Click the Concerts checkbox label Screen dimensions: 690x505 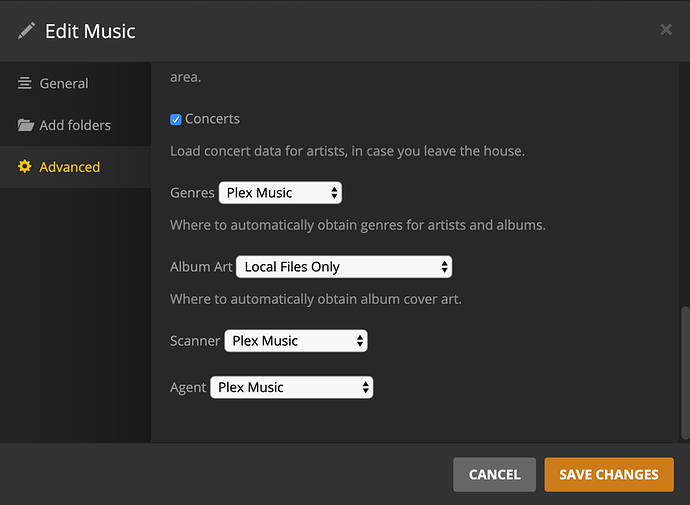point(212,119)
